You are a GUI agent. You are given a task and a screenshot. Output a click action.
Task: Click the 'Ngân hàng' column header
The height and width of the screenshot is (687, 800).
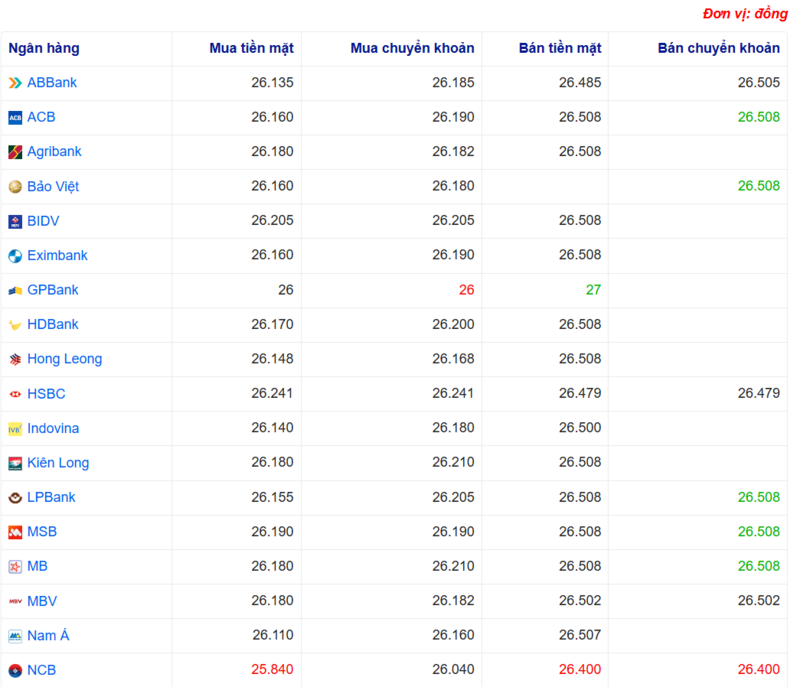(x=44, y=48)
